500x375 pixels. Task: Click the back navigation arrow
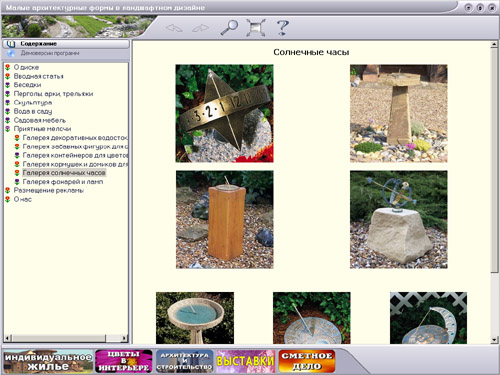(174, 28)
